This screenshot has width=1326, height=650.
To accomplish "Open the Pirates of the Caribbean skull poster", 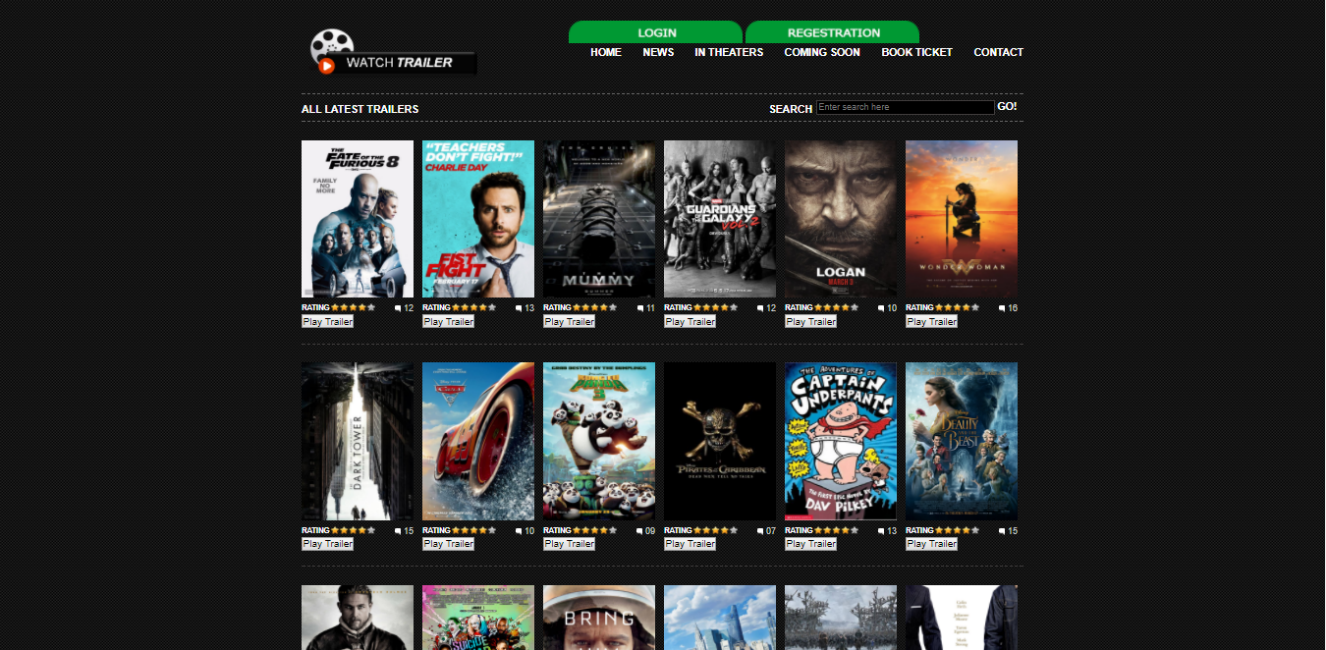I will [x=720, y=441].
